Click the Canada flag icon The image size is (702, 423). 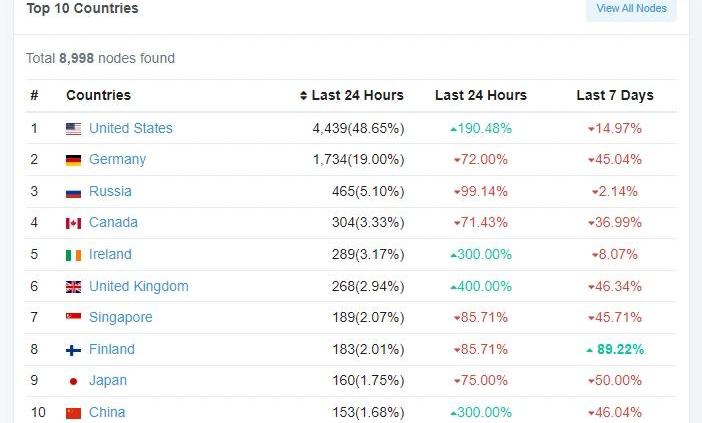[73, 223]
